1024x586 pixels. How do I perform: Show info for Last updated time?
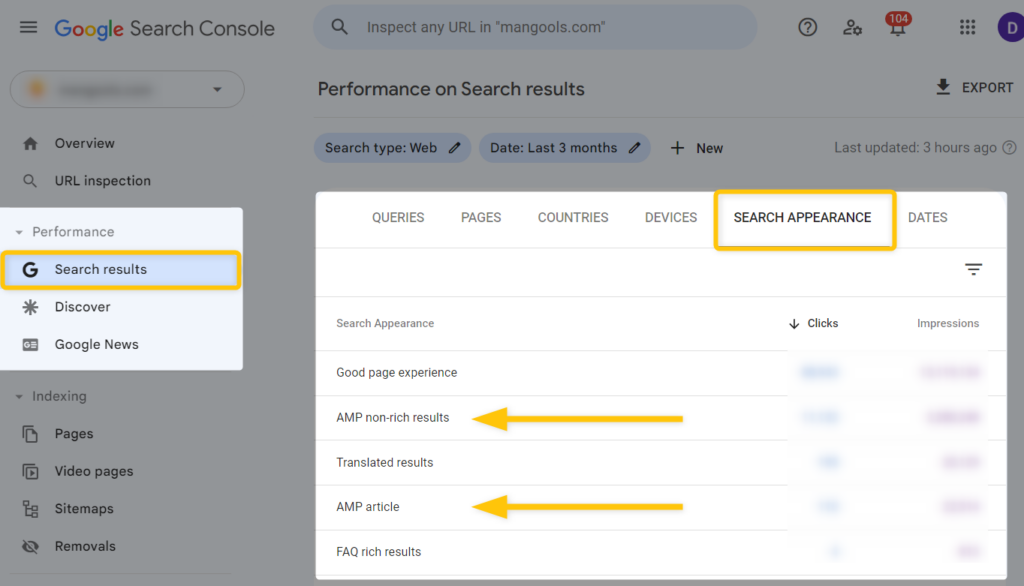(x=1009, y=148)
